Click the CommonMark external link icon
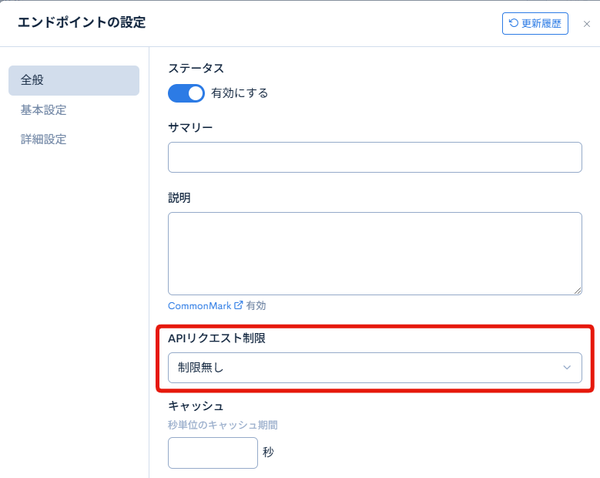Image resolution: width=600 pixels, height=478 pixels. pos(238,305)
